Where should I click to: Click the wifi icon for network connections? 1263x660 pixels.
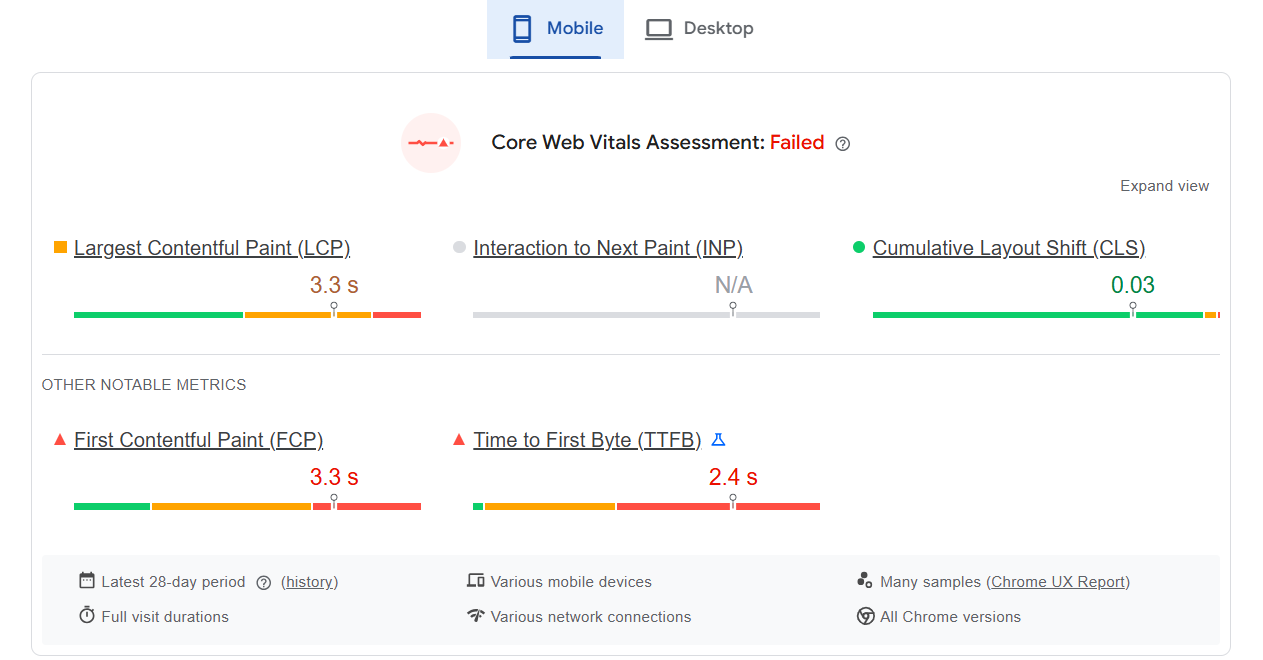476,616
